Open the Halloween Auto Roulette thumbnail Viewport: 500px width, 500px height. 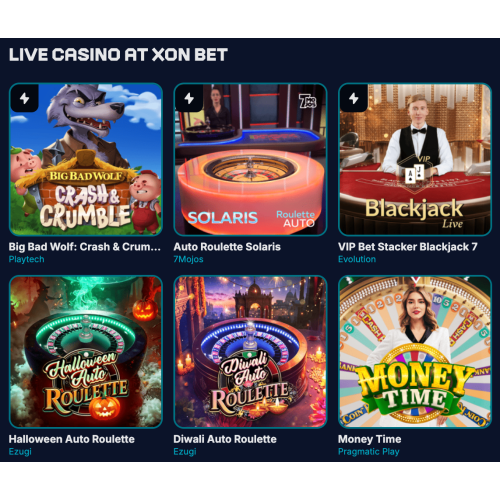86,352
